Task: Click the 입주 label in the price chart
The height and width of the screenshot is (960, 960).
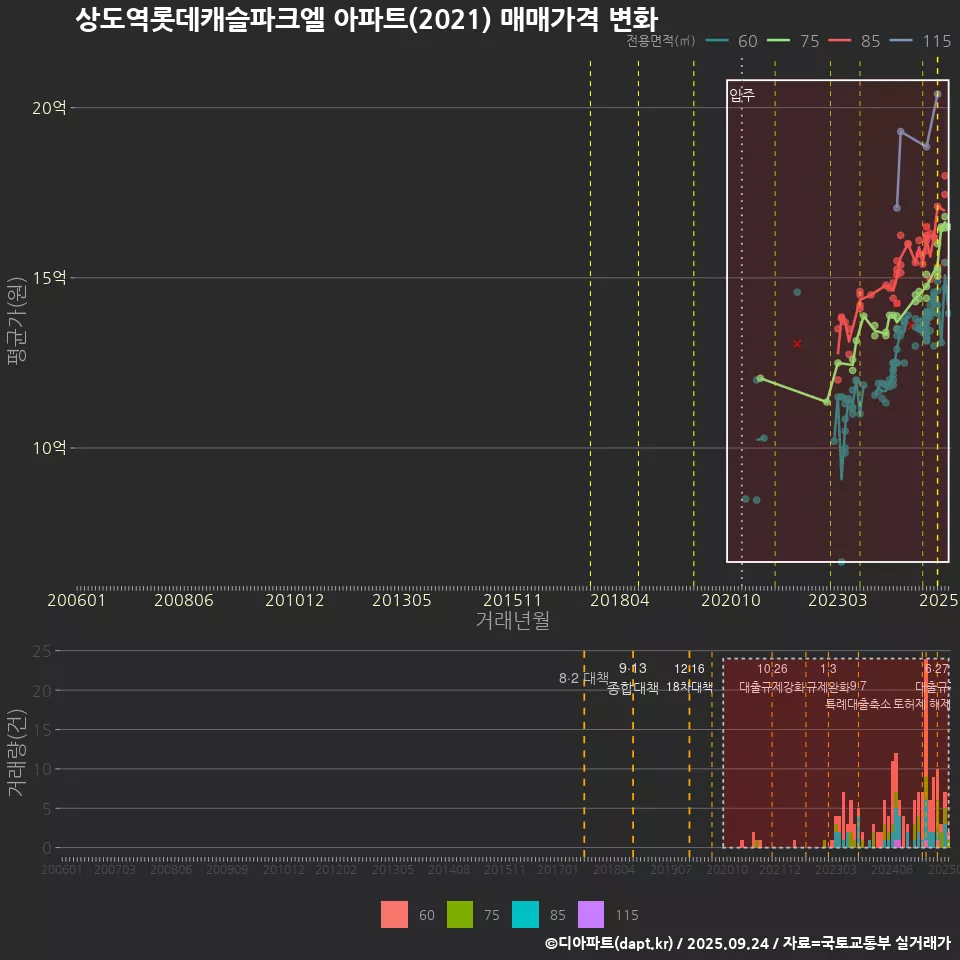Action: coord(741,96)
